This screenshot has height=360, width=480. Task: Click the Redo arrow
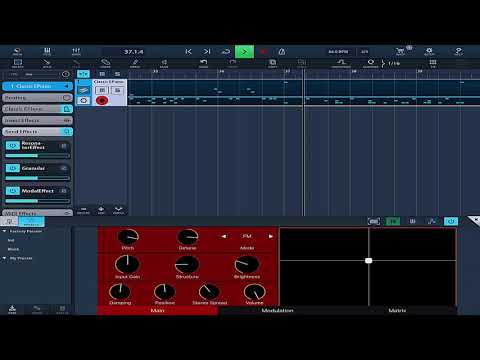point(233,63)
